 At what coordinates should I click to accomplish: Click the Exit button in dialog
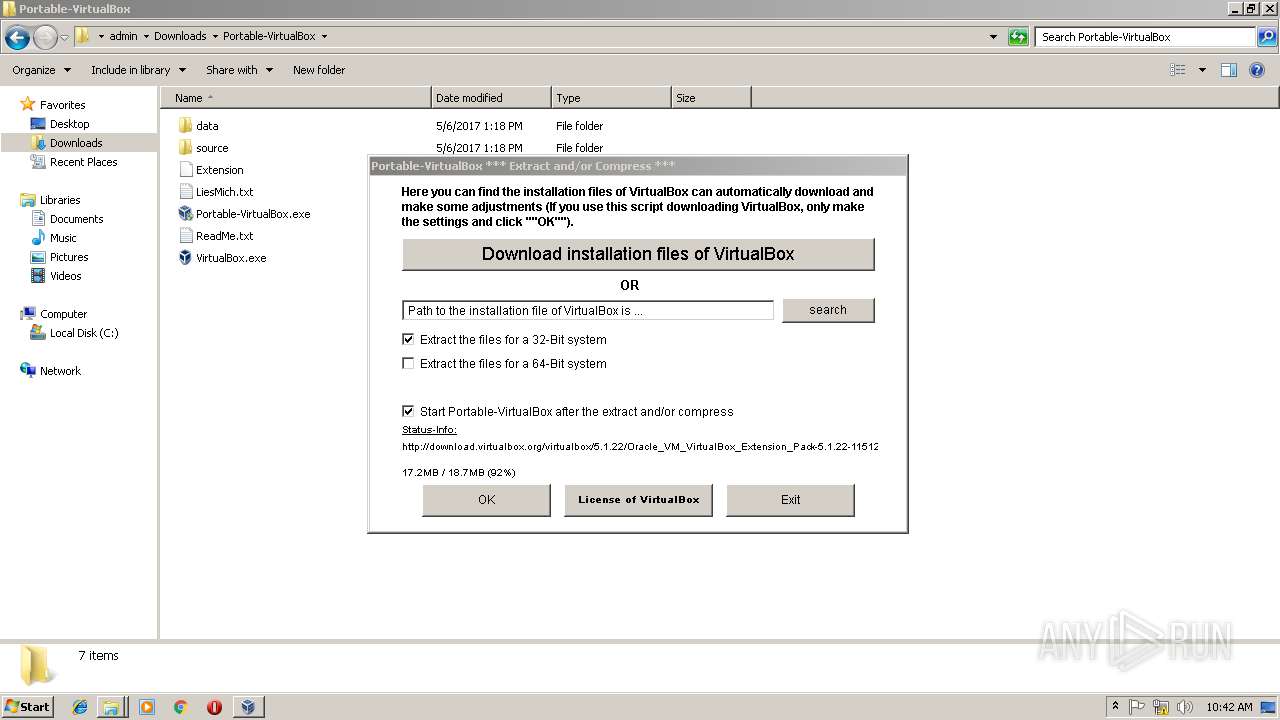pos(790,500)
